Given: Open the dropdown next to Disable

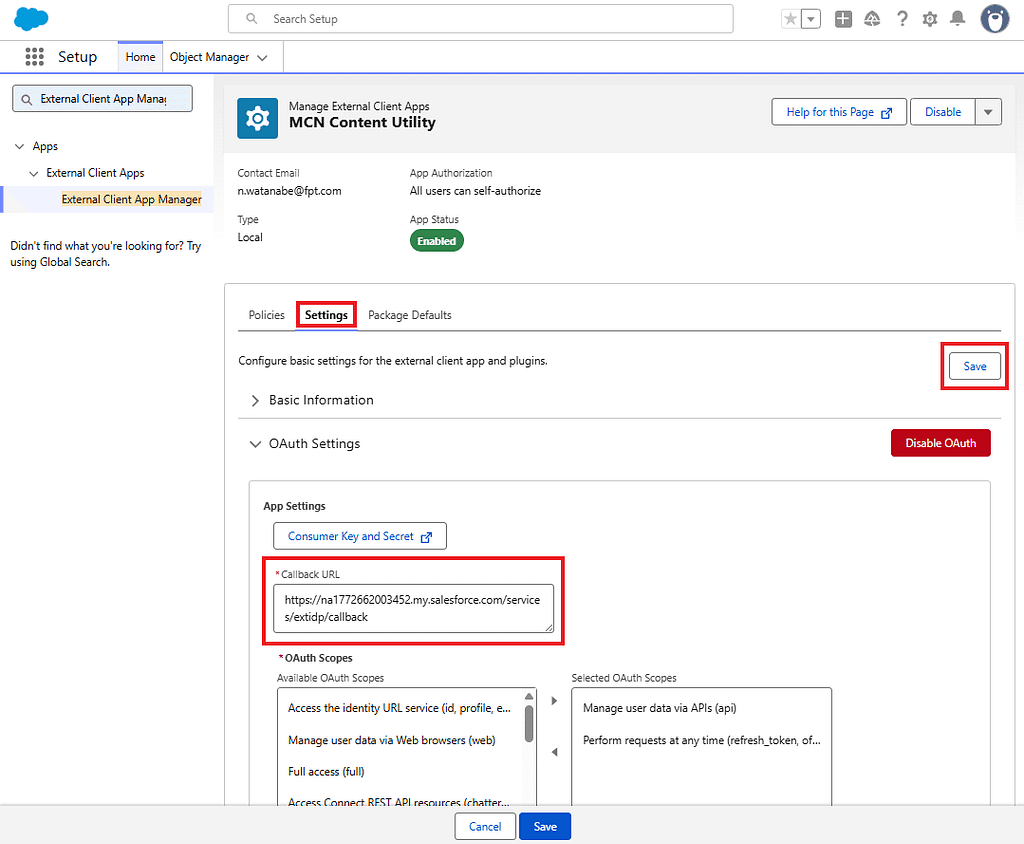Looking at the screenshot, I should coord(988,112).
